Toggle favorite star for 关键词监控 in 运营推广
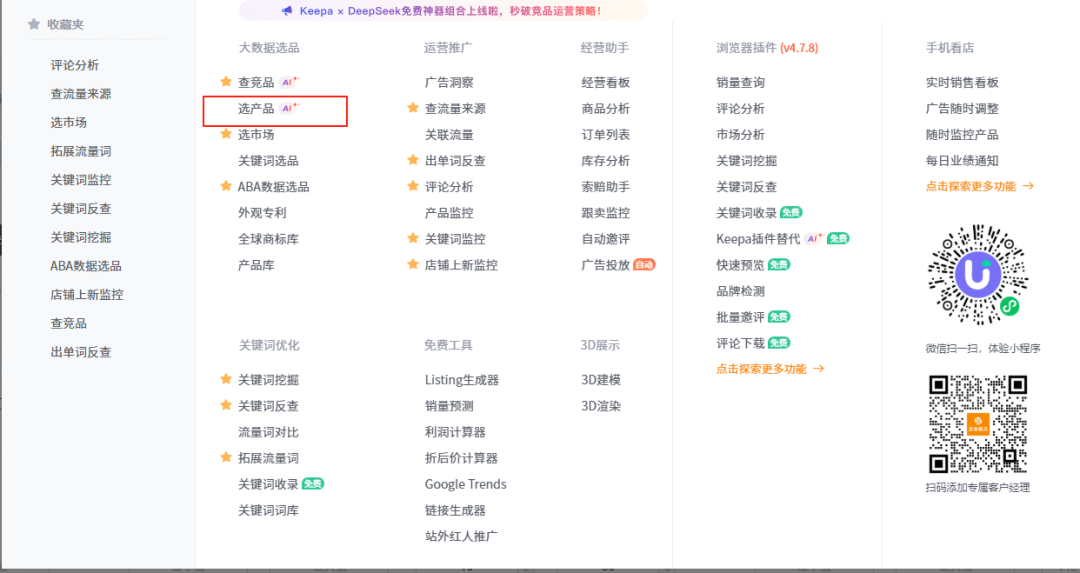 [x=413, y=238]
